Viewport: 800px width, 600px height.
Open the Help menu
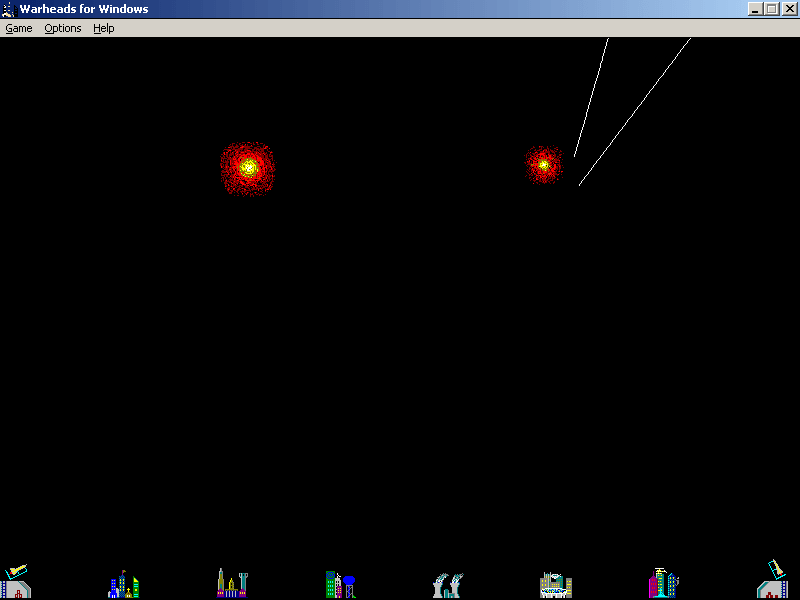[104, 29]
